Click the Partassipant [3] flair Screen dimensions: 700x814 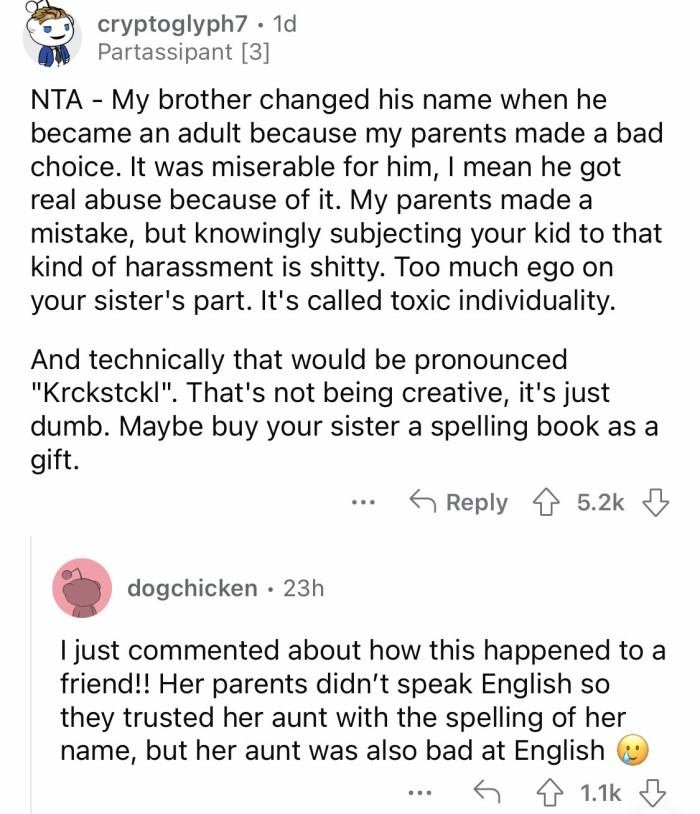[x=184, y=50]
